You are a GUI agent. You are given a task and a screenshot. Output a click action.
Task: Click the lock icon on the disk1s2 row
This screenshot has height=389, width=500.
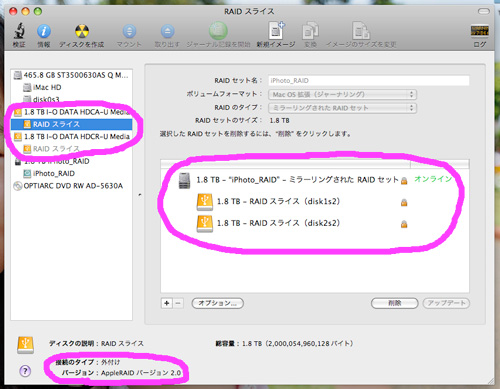click(404, 202)
